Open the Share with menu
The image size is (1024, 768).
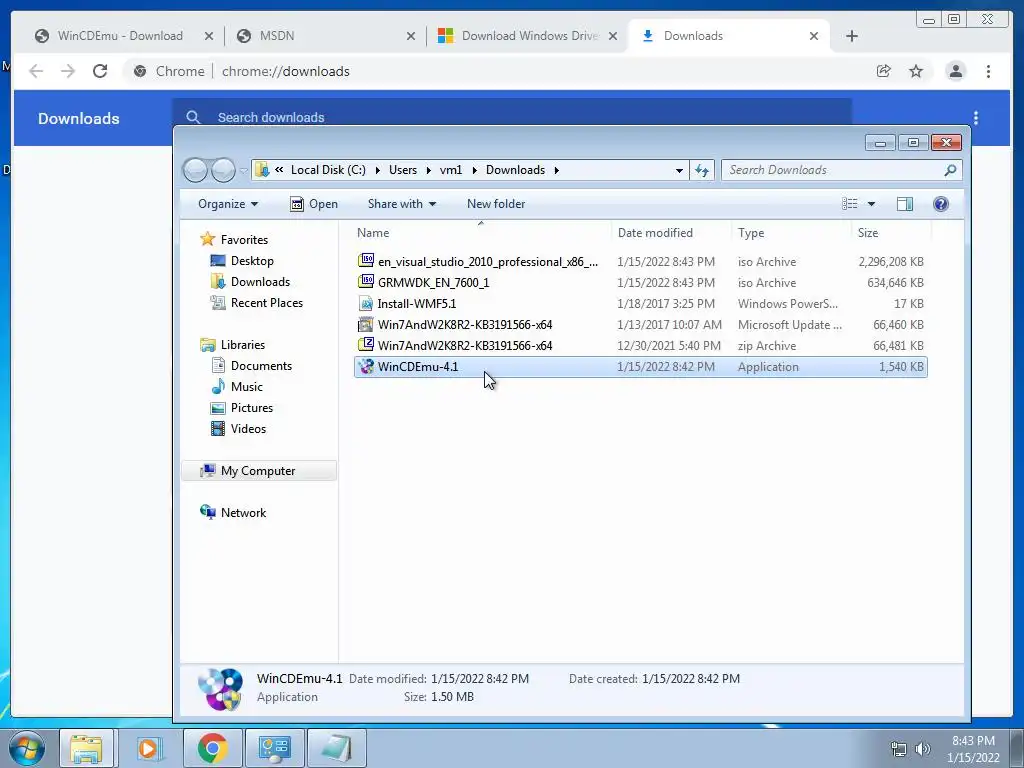402,204
